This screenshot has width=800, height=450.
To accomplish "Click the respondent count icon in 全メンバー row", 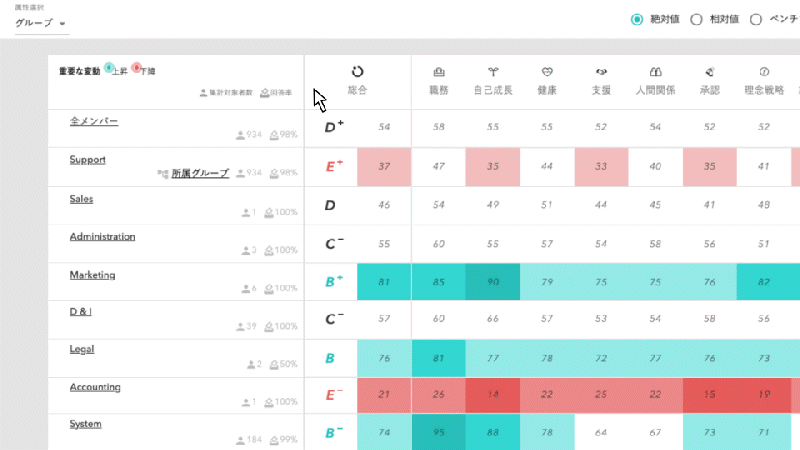I will point(240,135).
